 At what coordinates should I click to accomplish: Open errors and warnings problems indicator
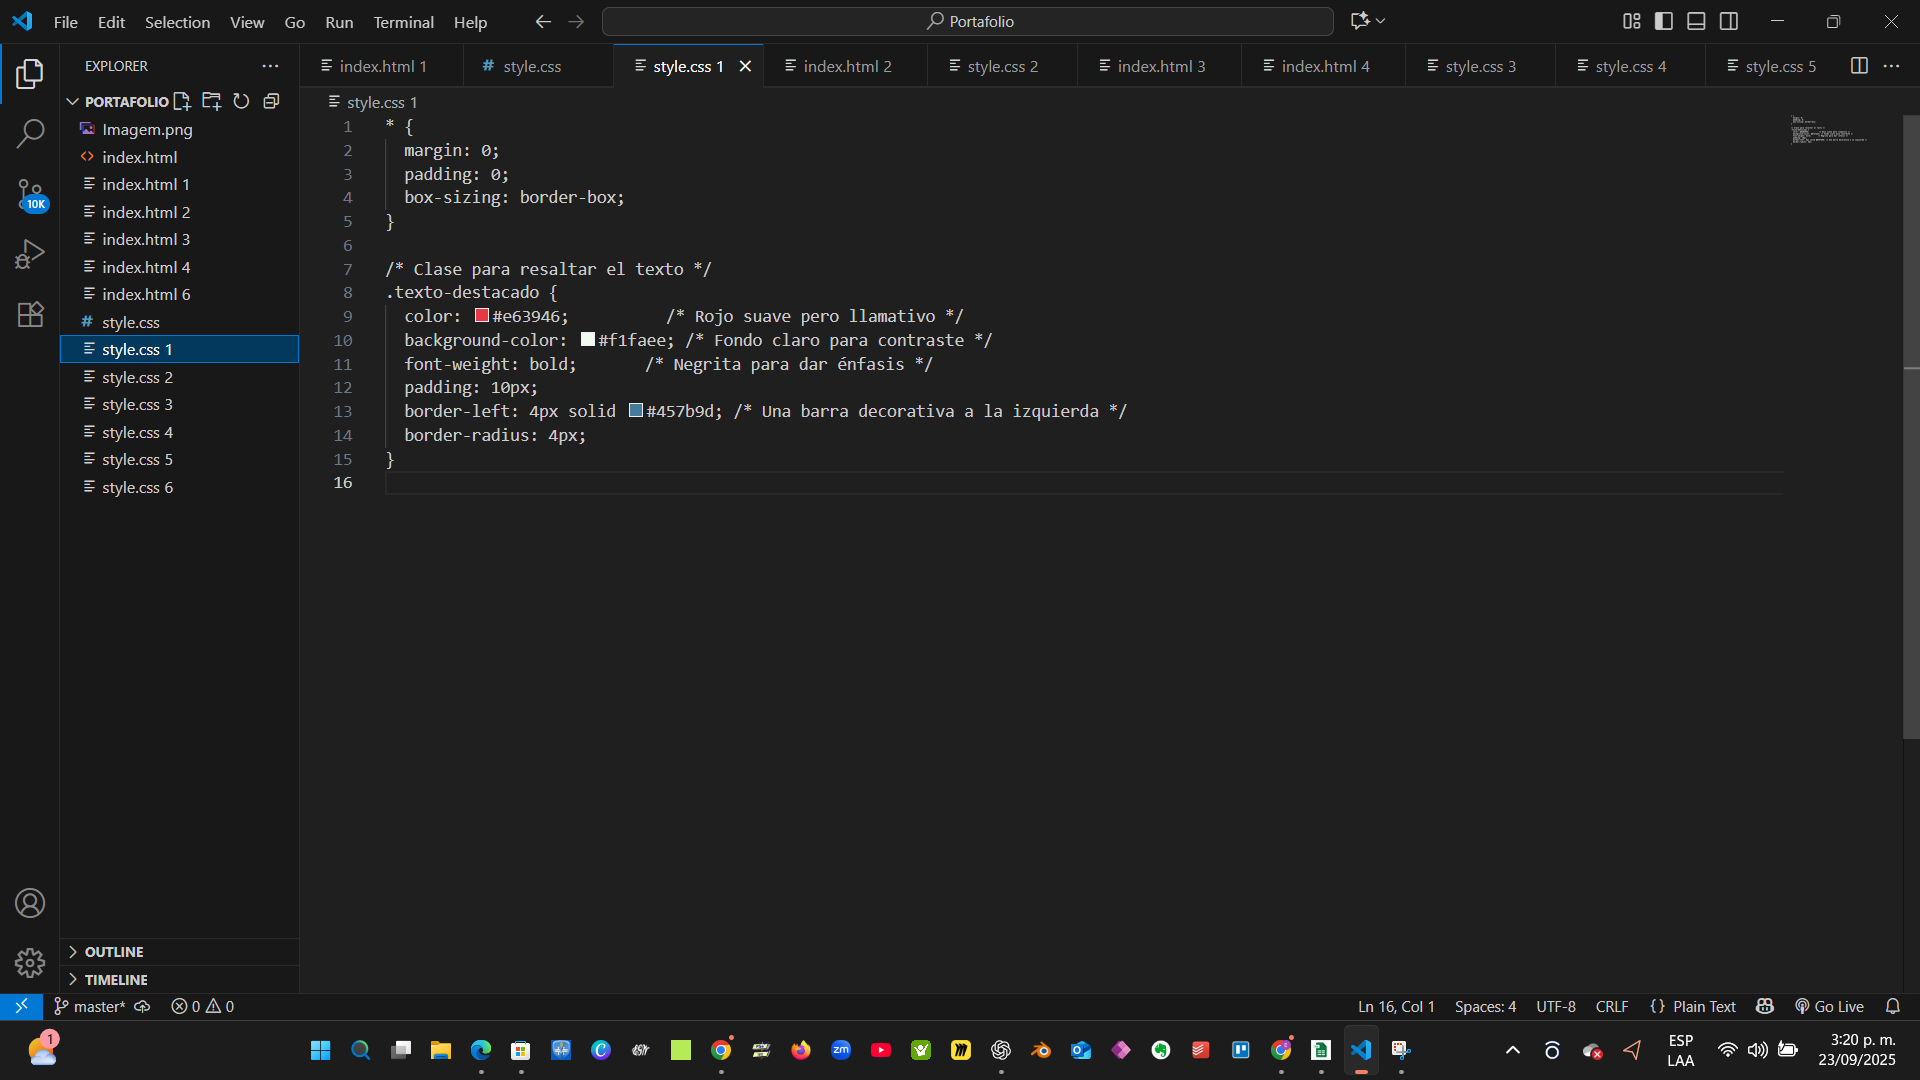[202, 1006]
